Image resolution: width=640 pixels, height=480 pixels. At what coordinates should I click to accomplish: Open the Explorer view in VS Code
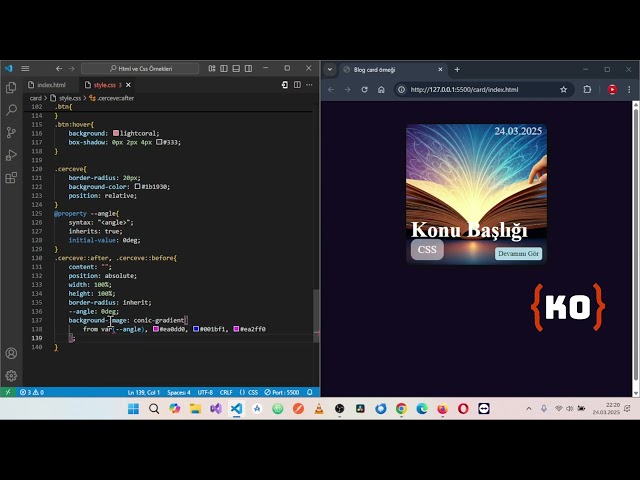coord(11,88)
